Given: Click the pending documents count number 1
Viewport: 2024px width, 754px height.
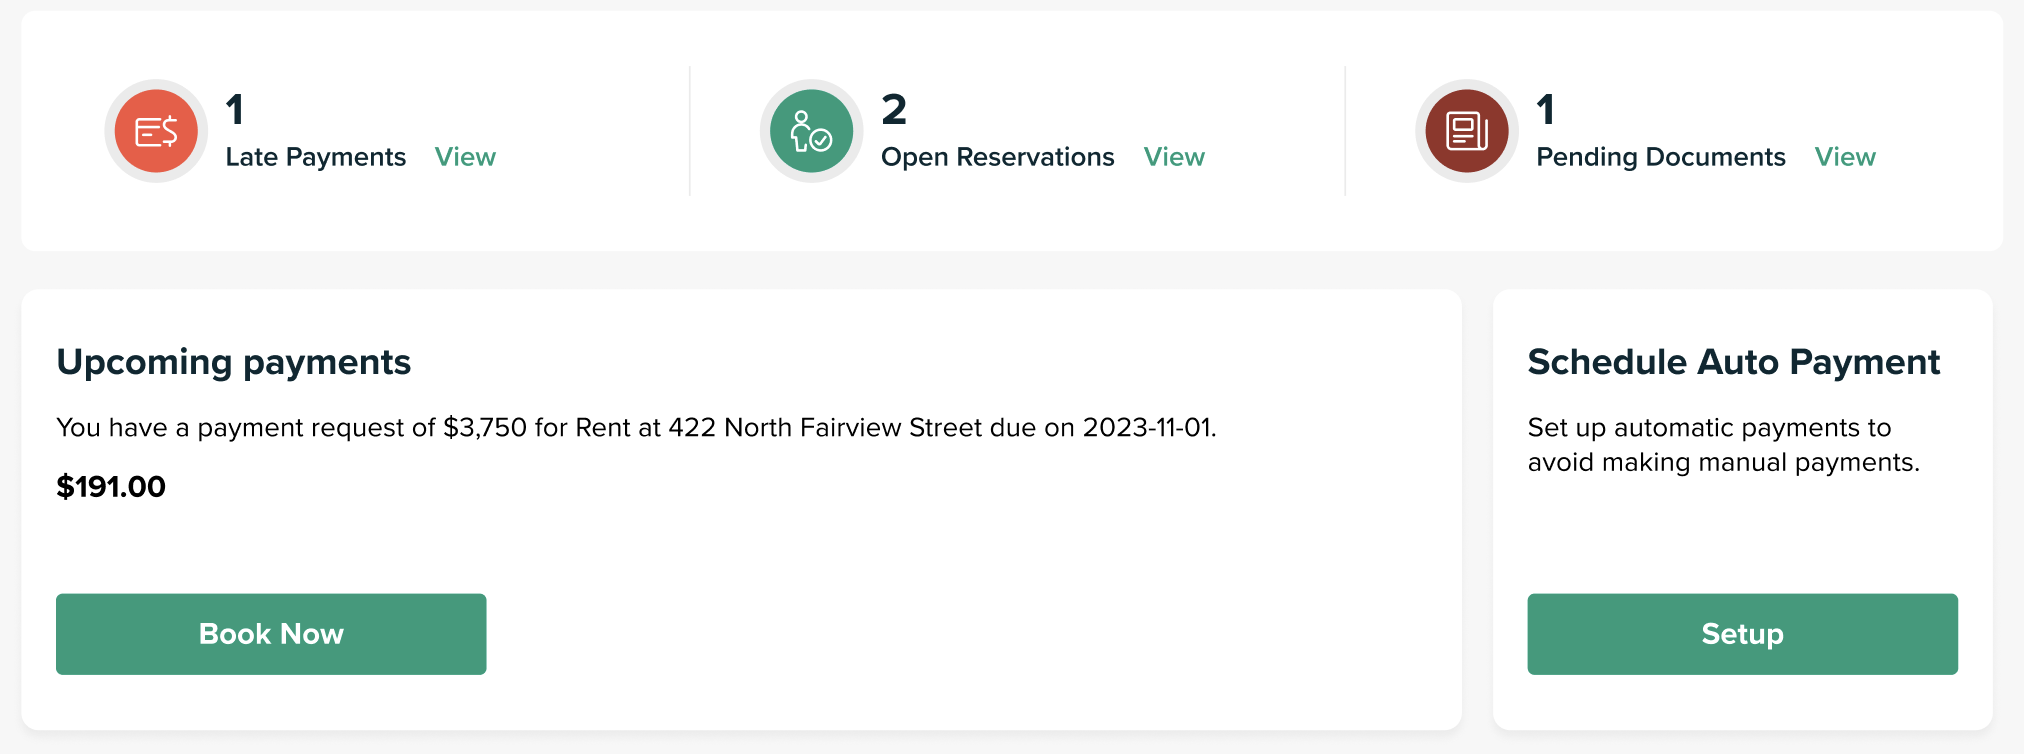Looking at the screenshot, I should [x=1546, y=110].
